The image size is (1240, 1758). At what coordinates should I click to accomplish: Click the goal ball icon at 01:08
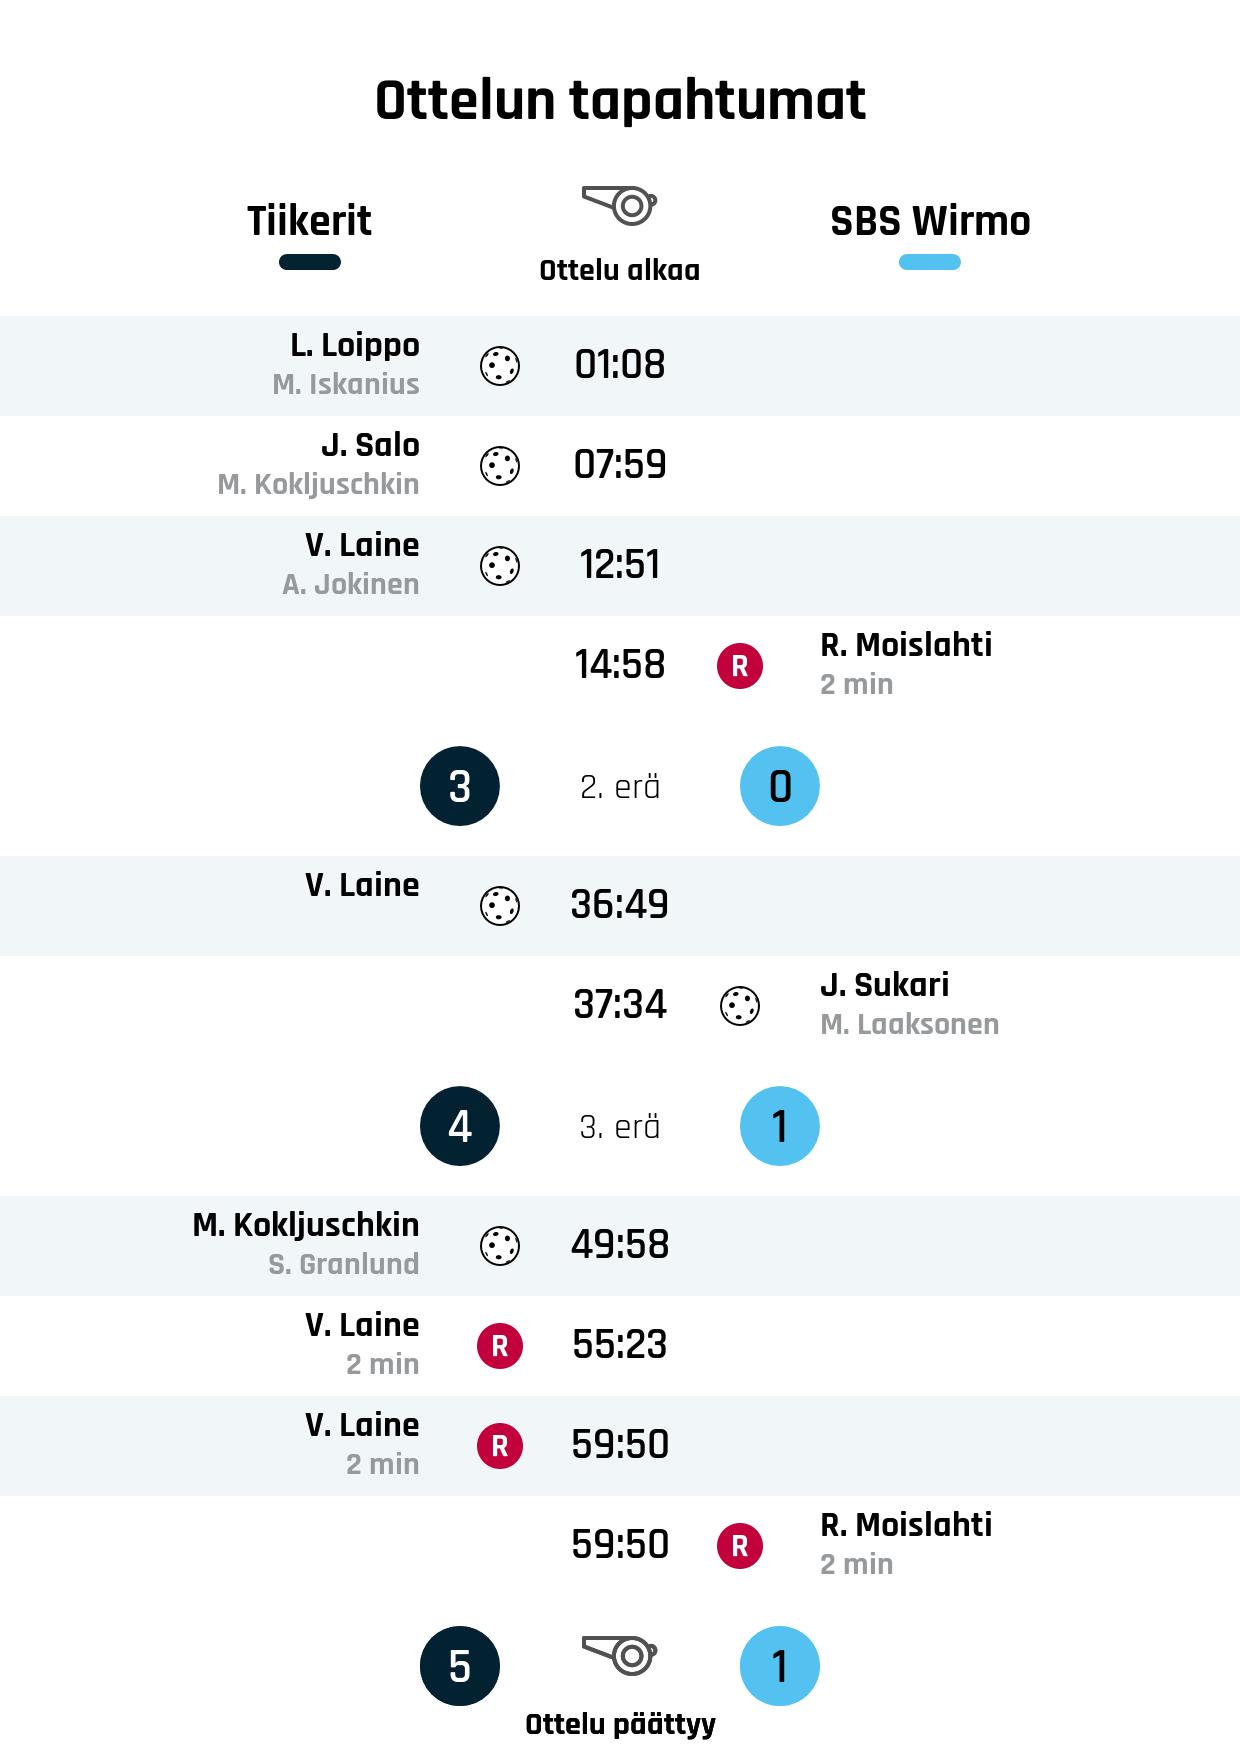point(500,366)
